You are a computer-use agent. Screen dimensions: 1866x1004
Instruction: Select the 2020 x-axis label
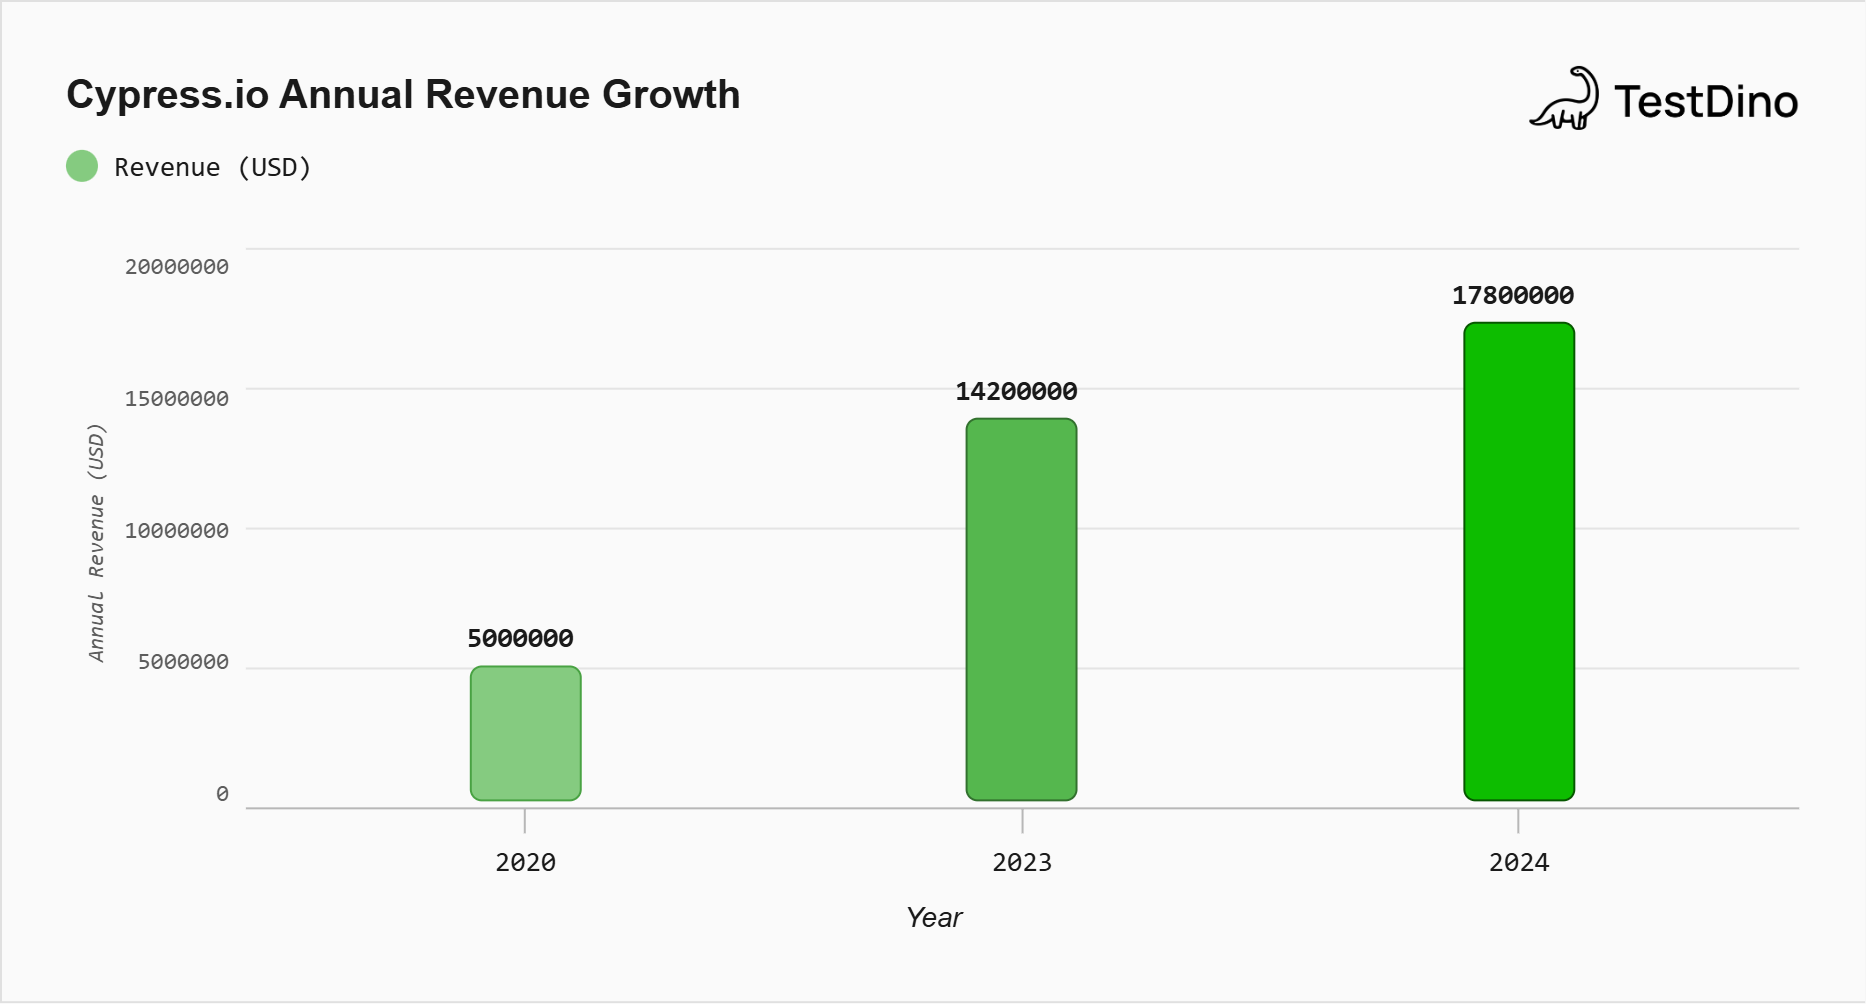(525, 862)
